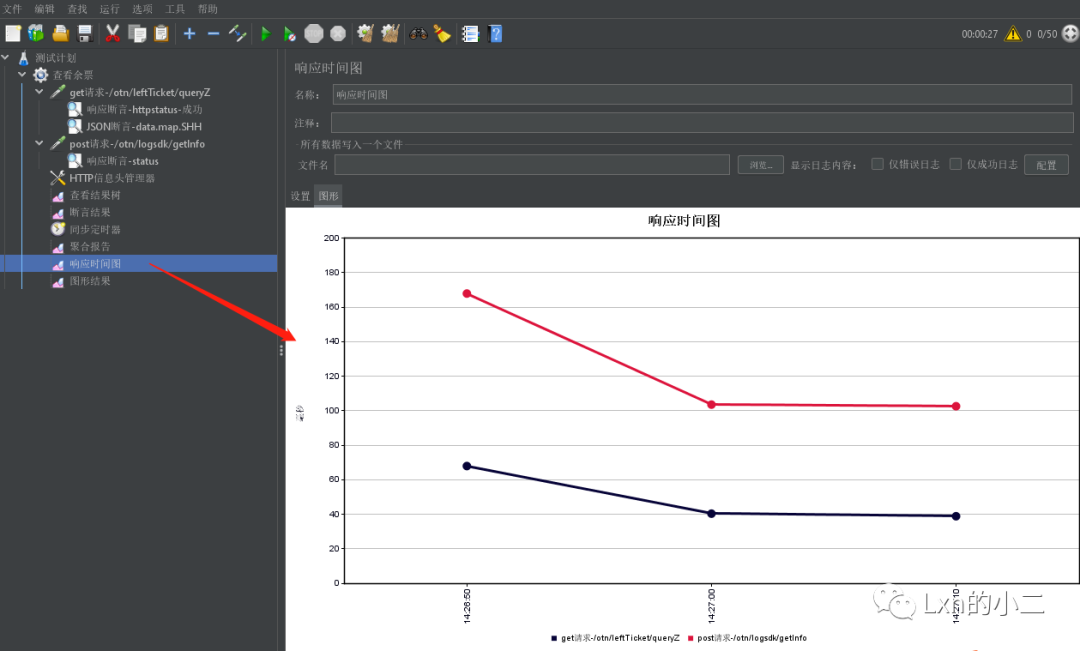Click the Clear all results icon
1080x651 pixels.
point(391,33)
